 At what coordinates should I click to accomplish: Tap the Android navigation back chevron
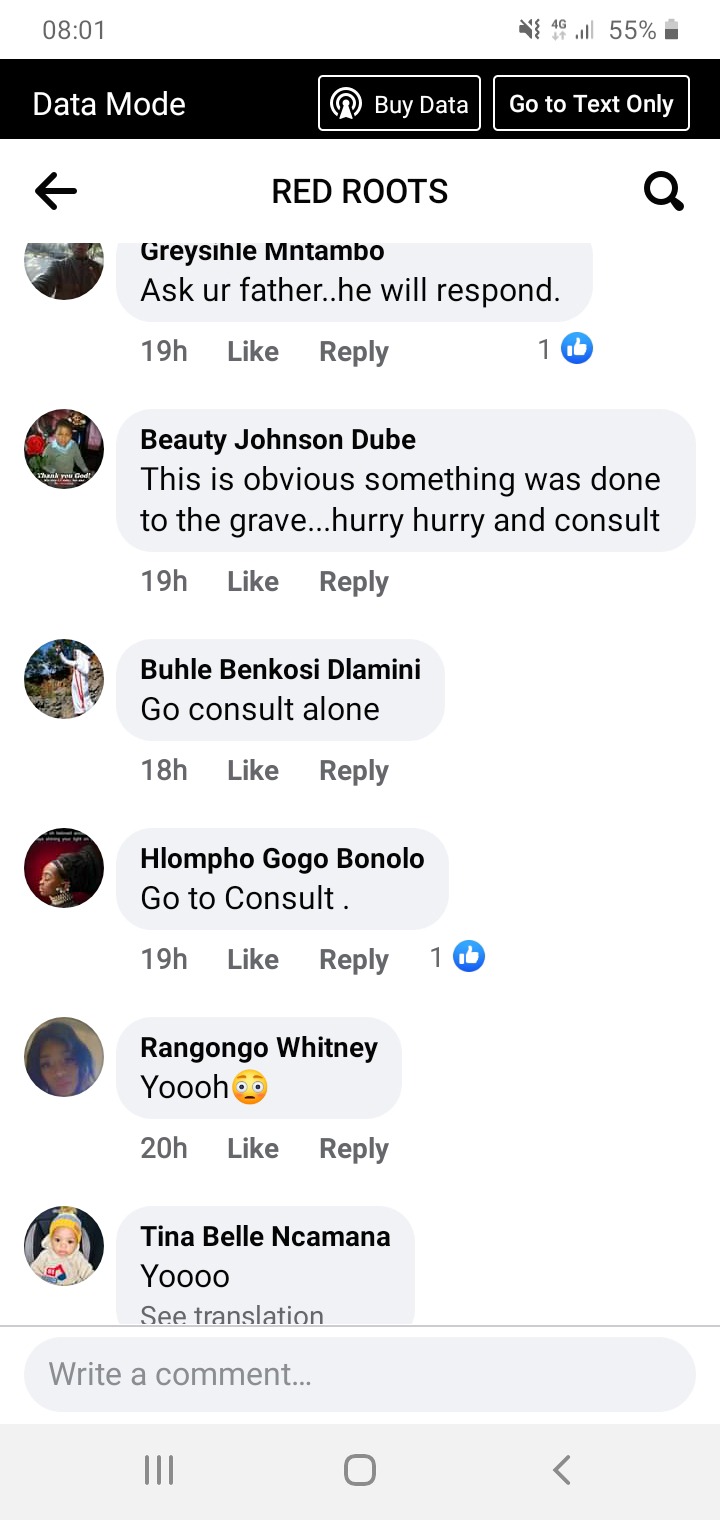[x=561, y=1469]
